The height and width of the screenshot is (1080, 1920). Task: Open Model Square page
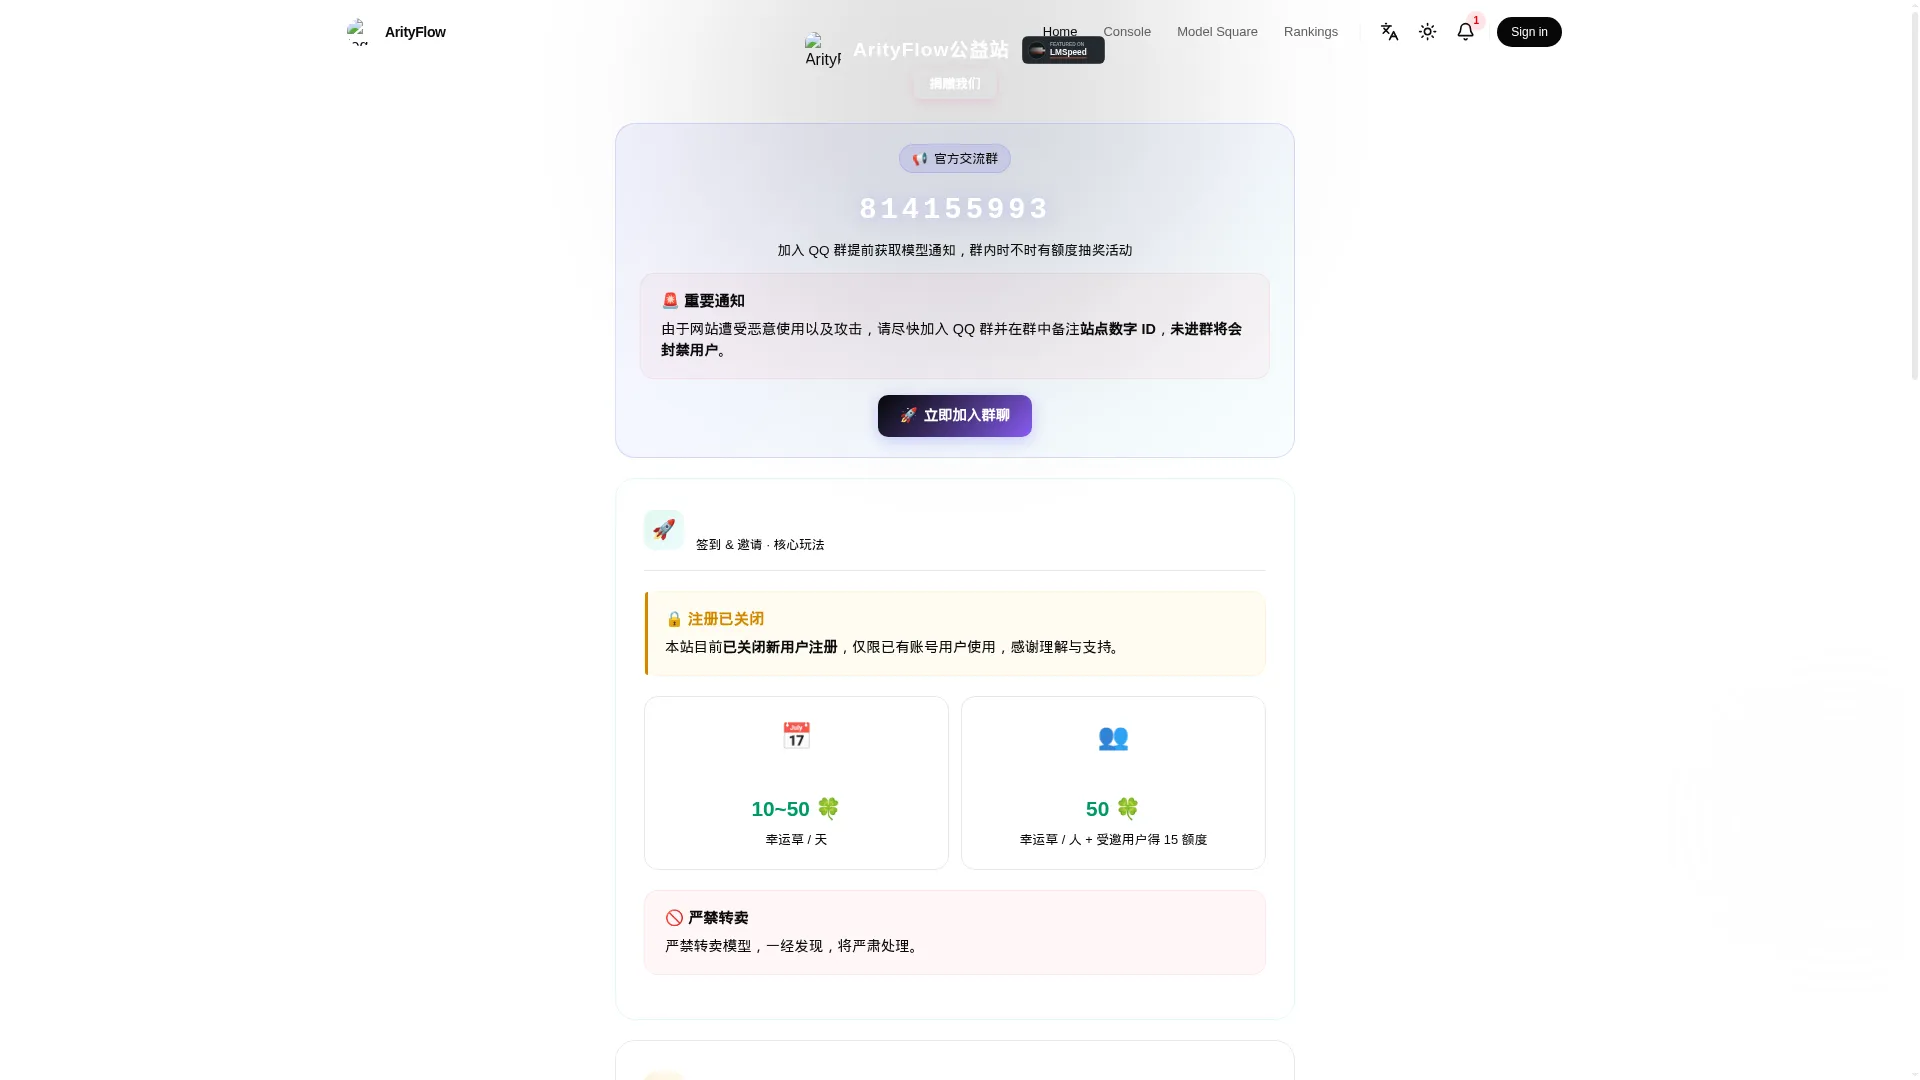(x=1217, y=32)
